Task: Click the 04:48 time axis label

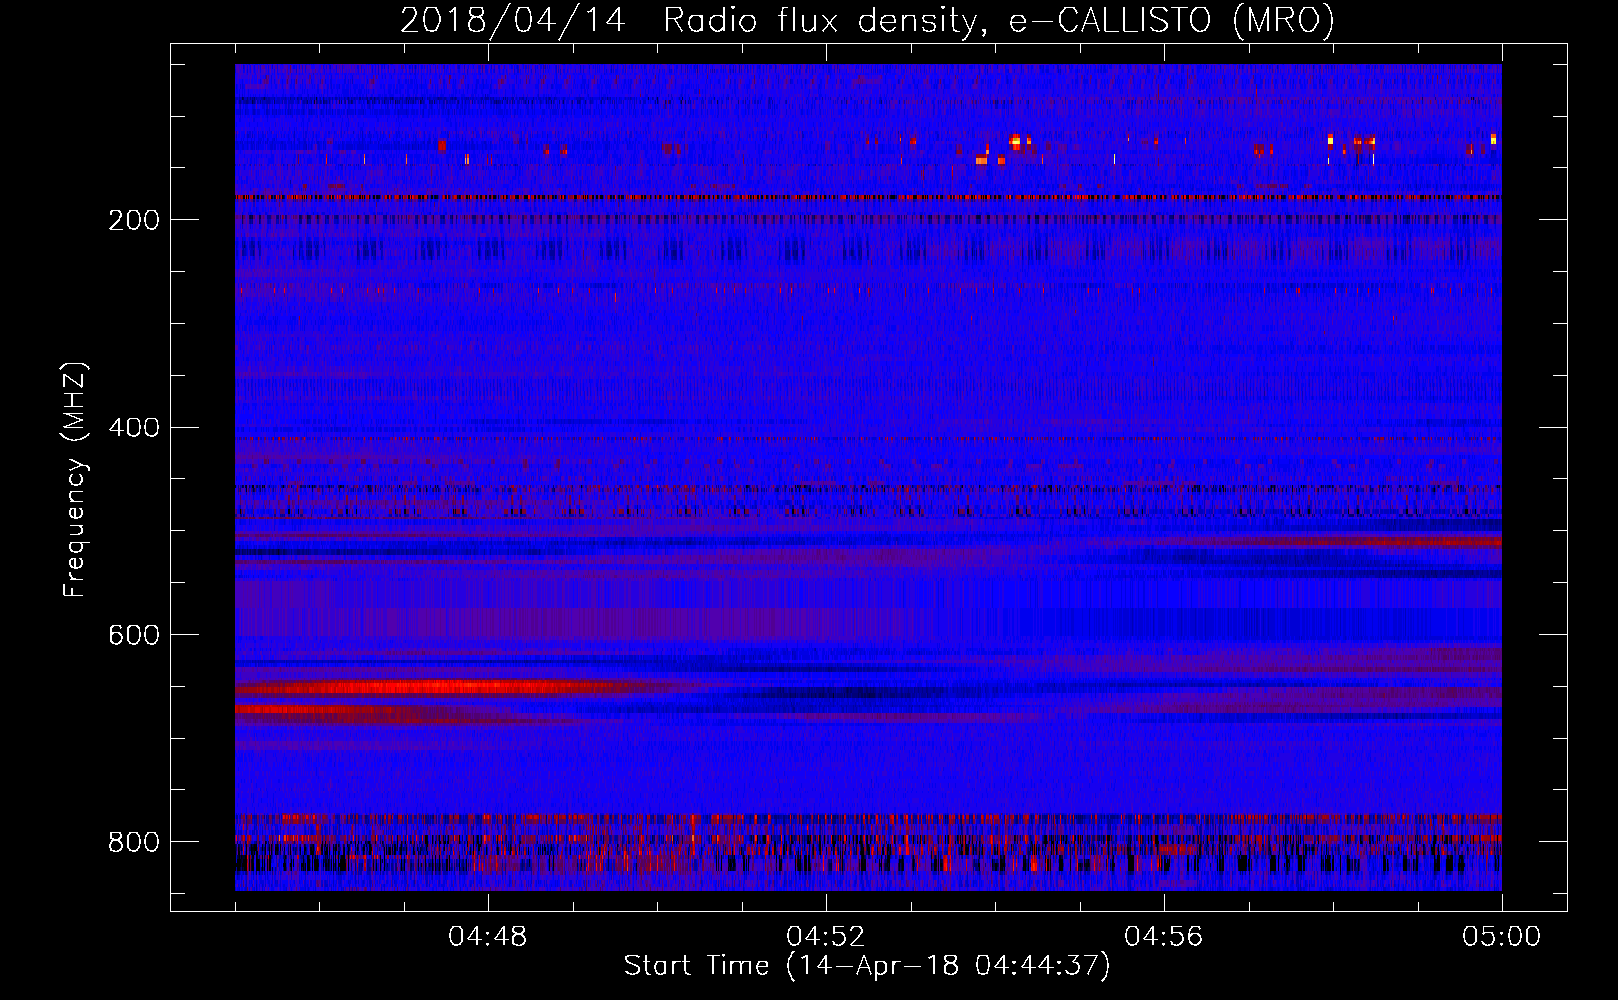Action: point(488,937)
